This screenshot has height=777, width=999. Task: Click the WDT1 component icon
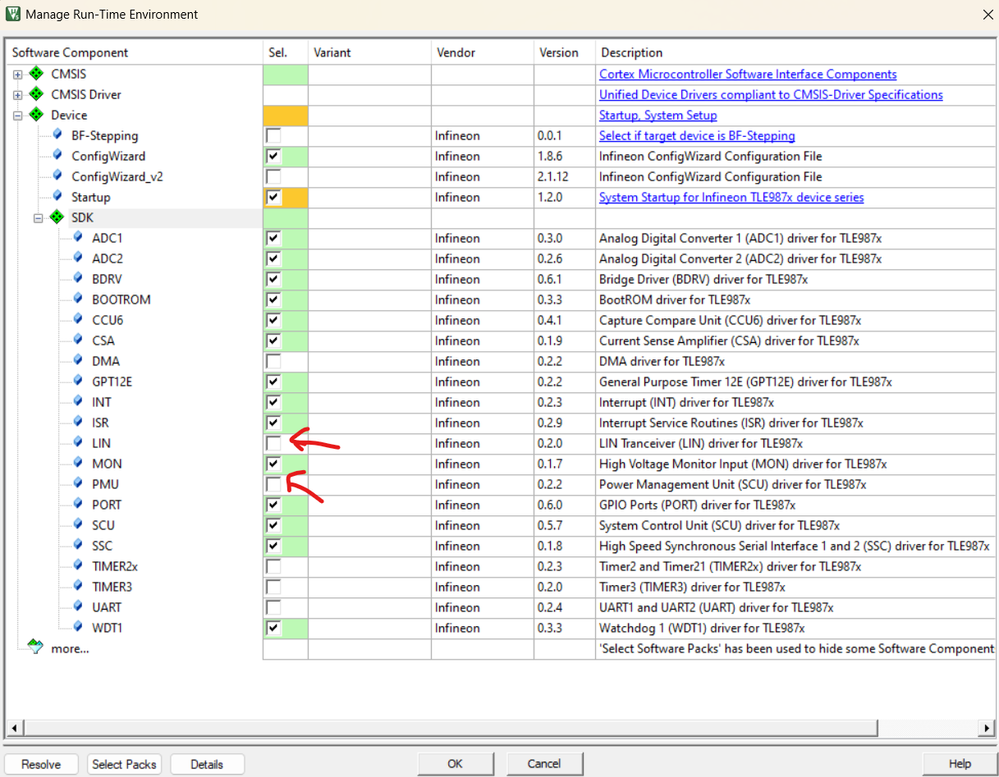coord(78,627)
